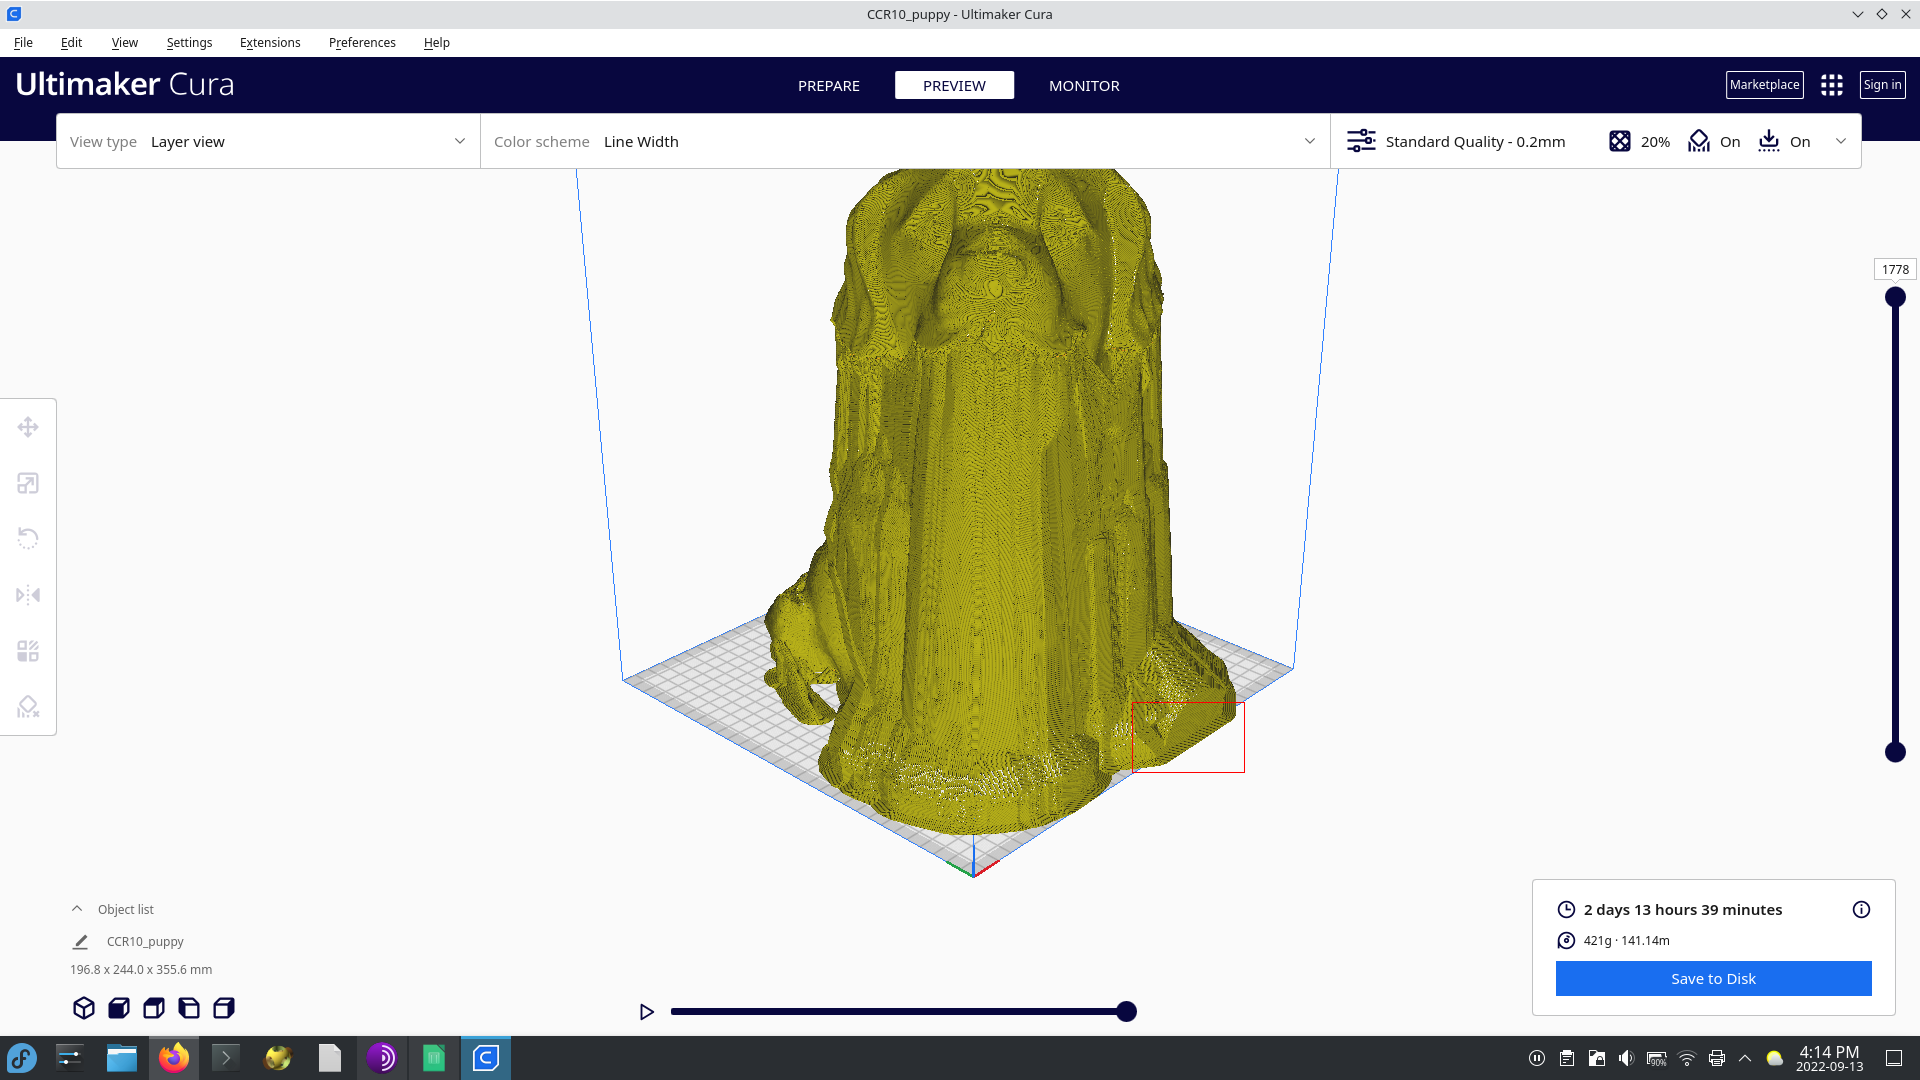
Task: Open Per Model Settings tool
Action: click(28, 652)
